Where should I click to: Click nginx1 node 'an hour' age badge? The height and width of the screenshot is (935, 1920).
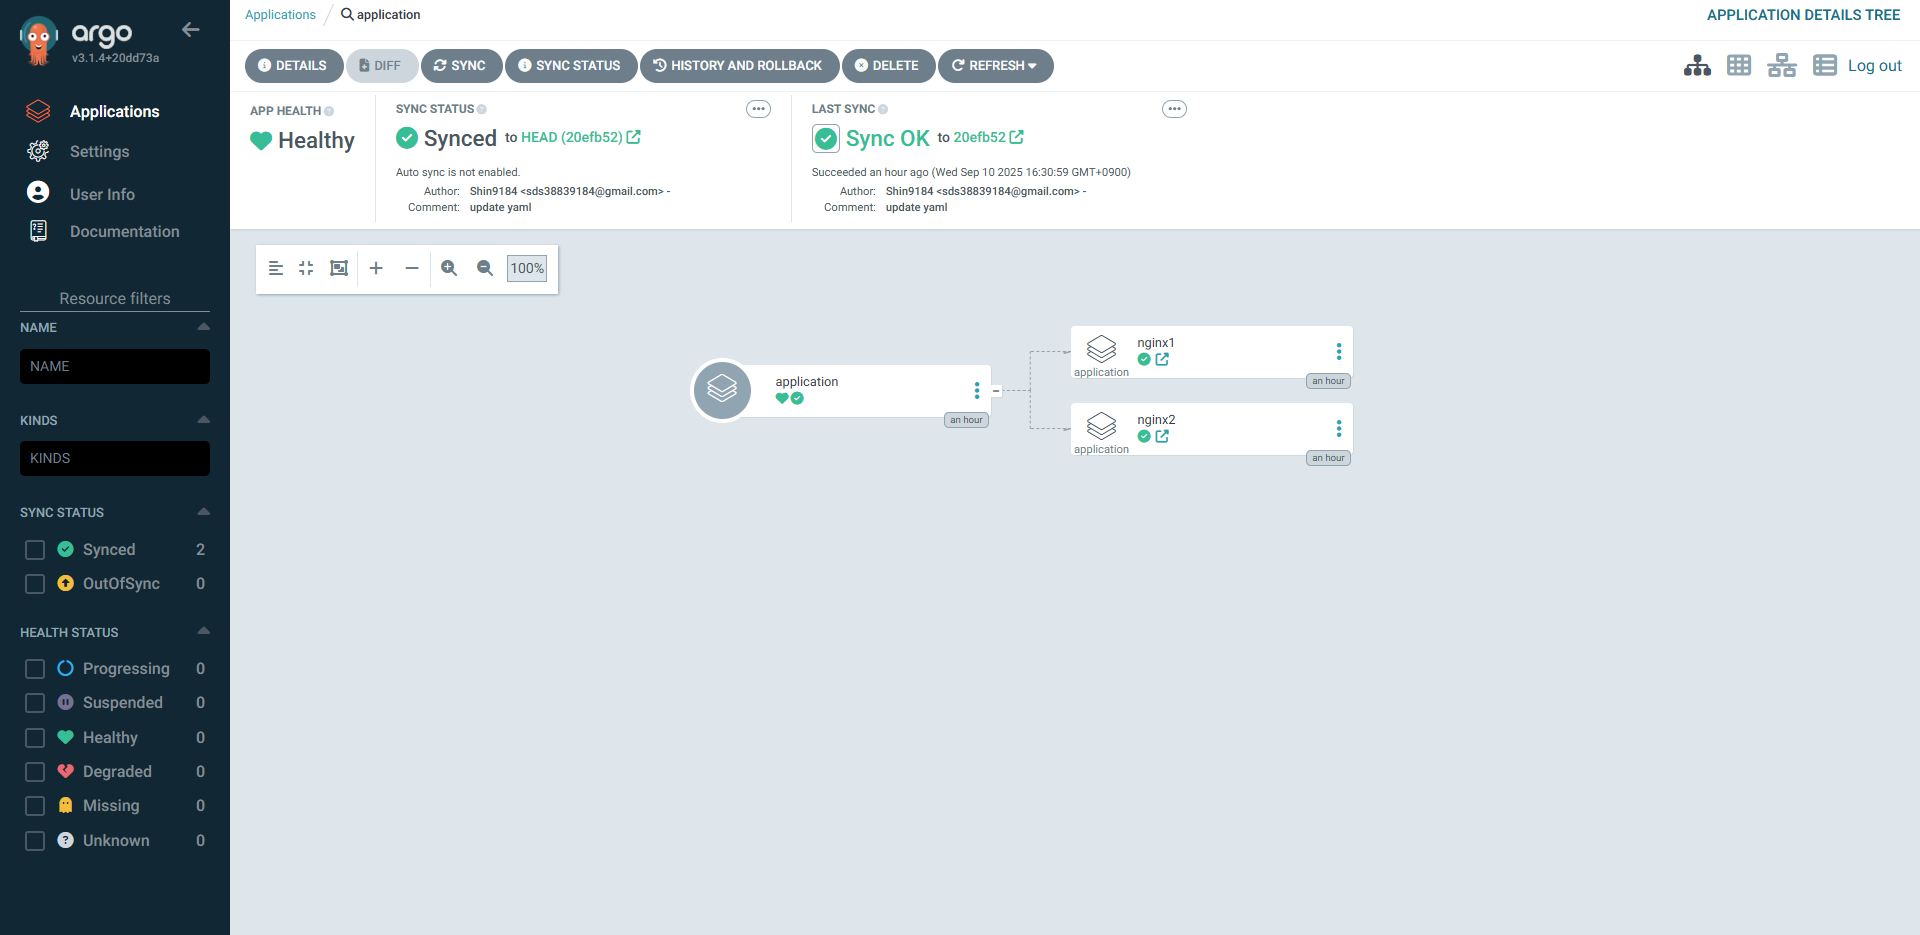click(x=1328, y=381)
